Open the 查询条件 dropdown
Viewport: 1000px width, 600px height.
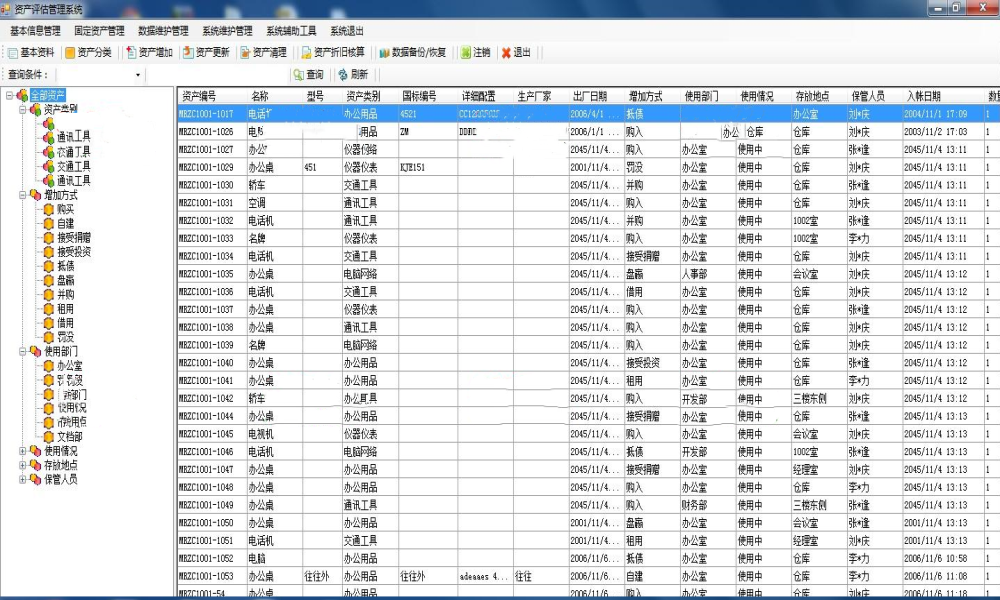138,75
